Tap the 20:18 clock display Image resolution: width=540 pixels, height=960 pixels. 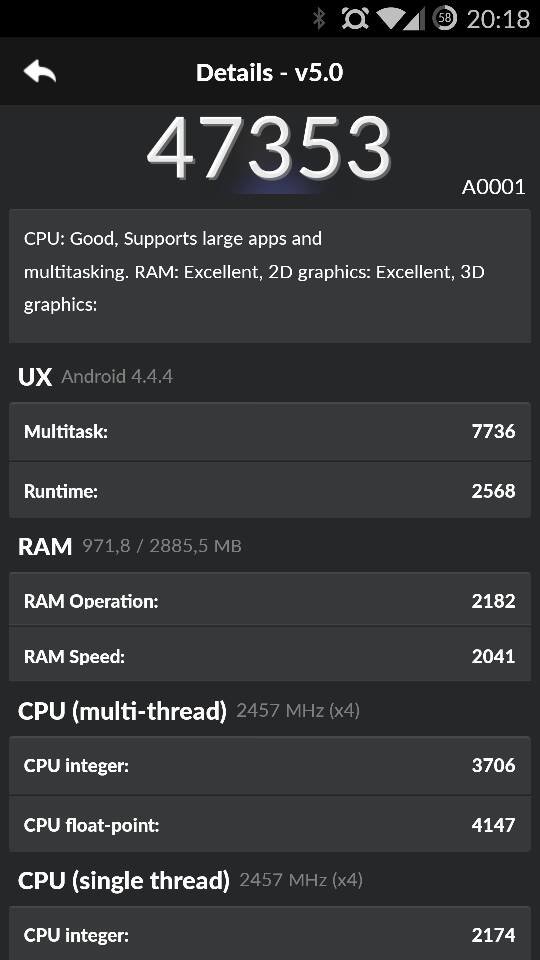tap(498, 19)
